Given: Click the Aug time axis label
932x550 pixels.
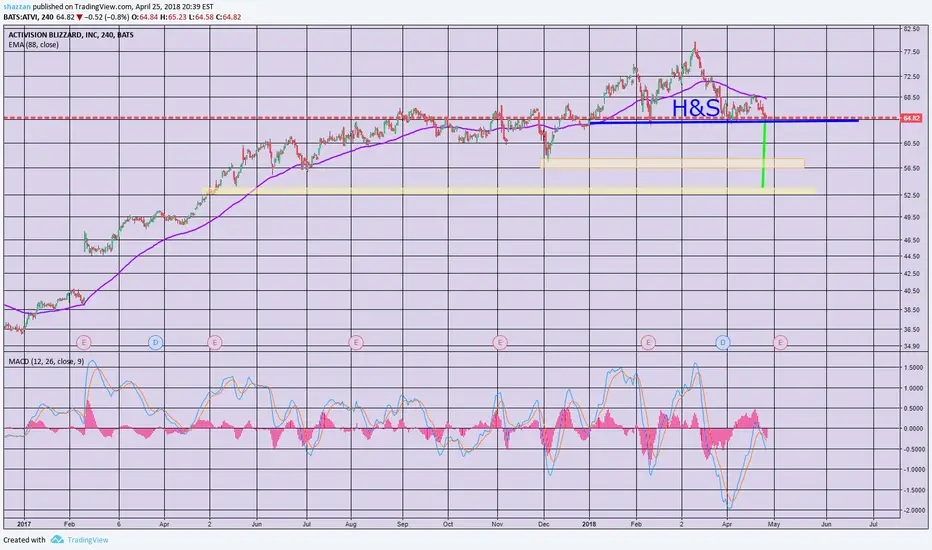Looking at the screenshot, I should [x=351, y=524].
